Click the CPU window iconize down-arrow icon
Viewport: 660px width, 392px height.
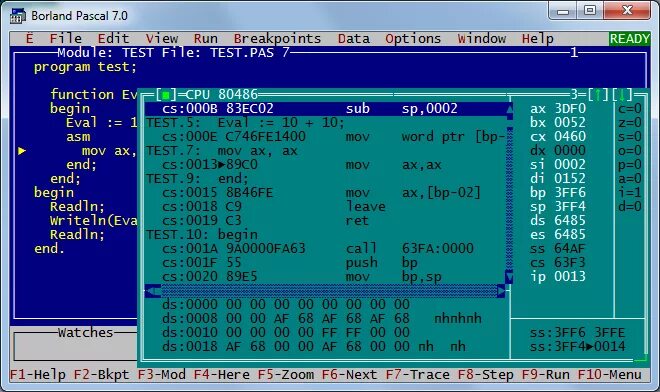point(622,95)
